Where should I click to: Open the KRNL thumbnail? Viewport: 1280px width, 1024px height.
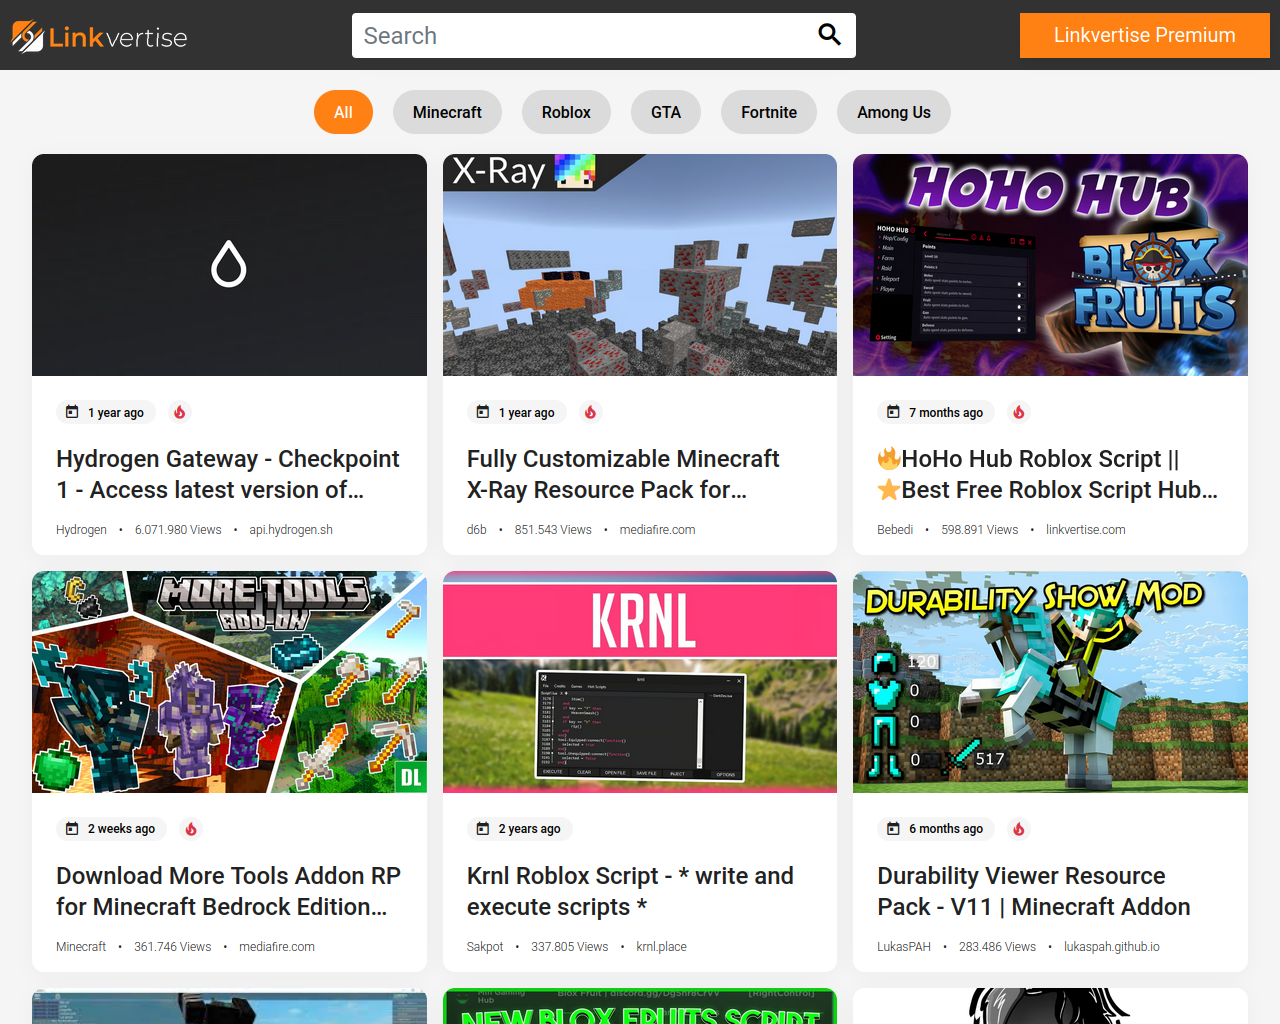pos(640,682)
